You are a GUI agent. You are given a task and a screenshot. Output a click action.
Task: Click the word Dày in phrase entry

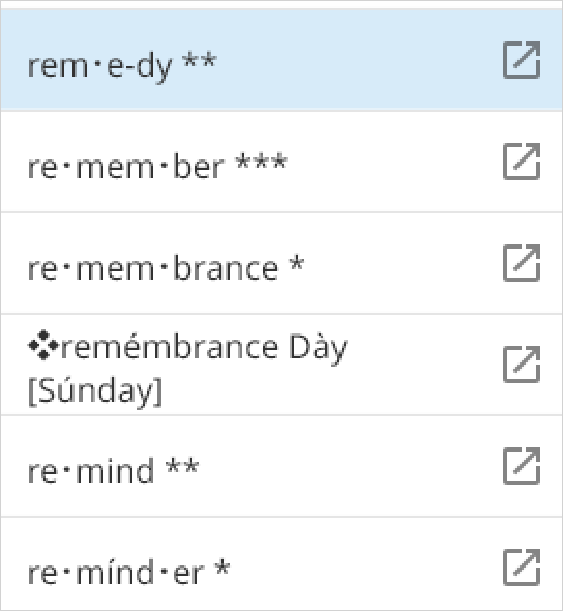[x=318, y=348]
